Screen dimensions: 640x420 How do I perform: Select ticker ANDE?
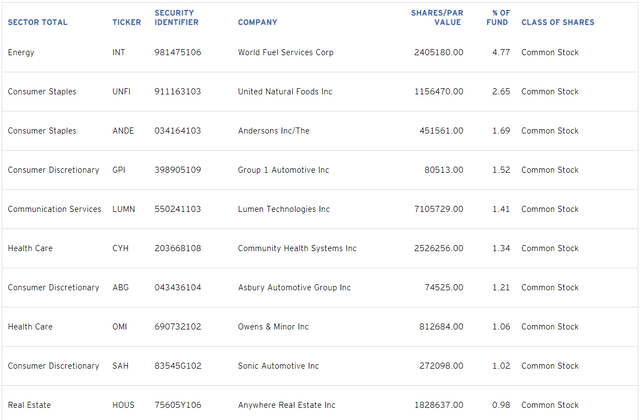(123, 131)
